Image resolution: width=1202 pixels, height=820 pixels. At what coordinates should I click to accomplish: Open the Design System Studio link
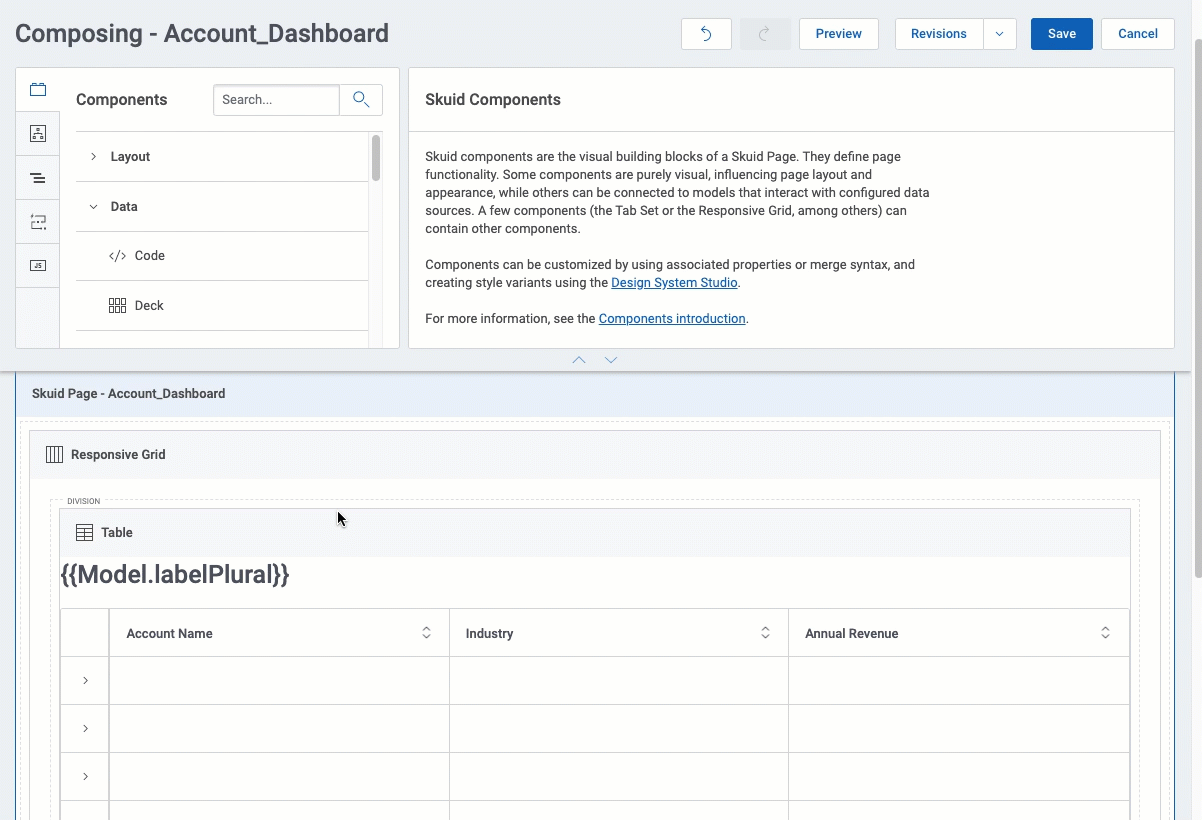tap(675, 283)
